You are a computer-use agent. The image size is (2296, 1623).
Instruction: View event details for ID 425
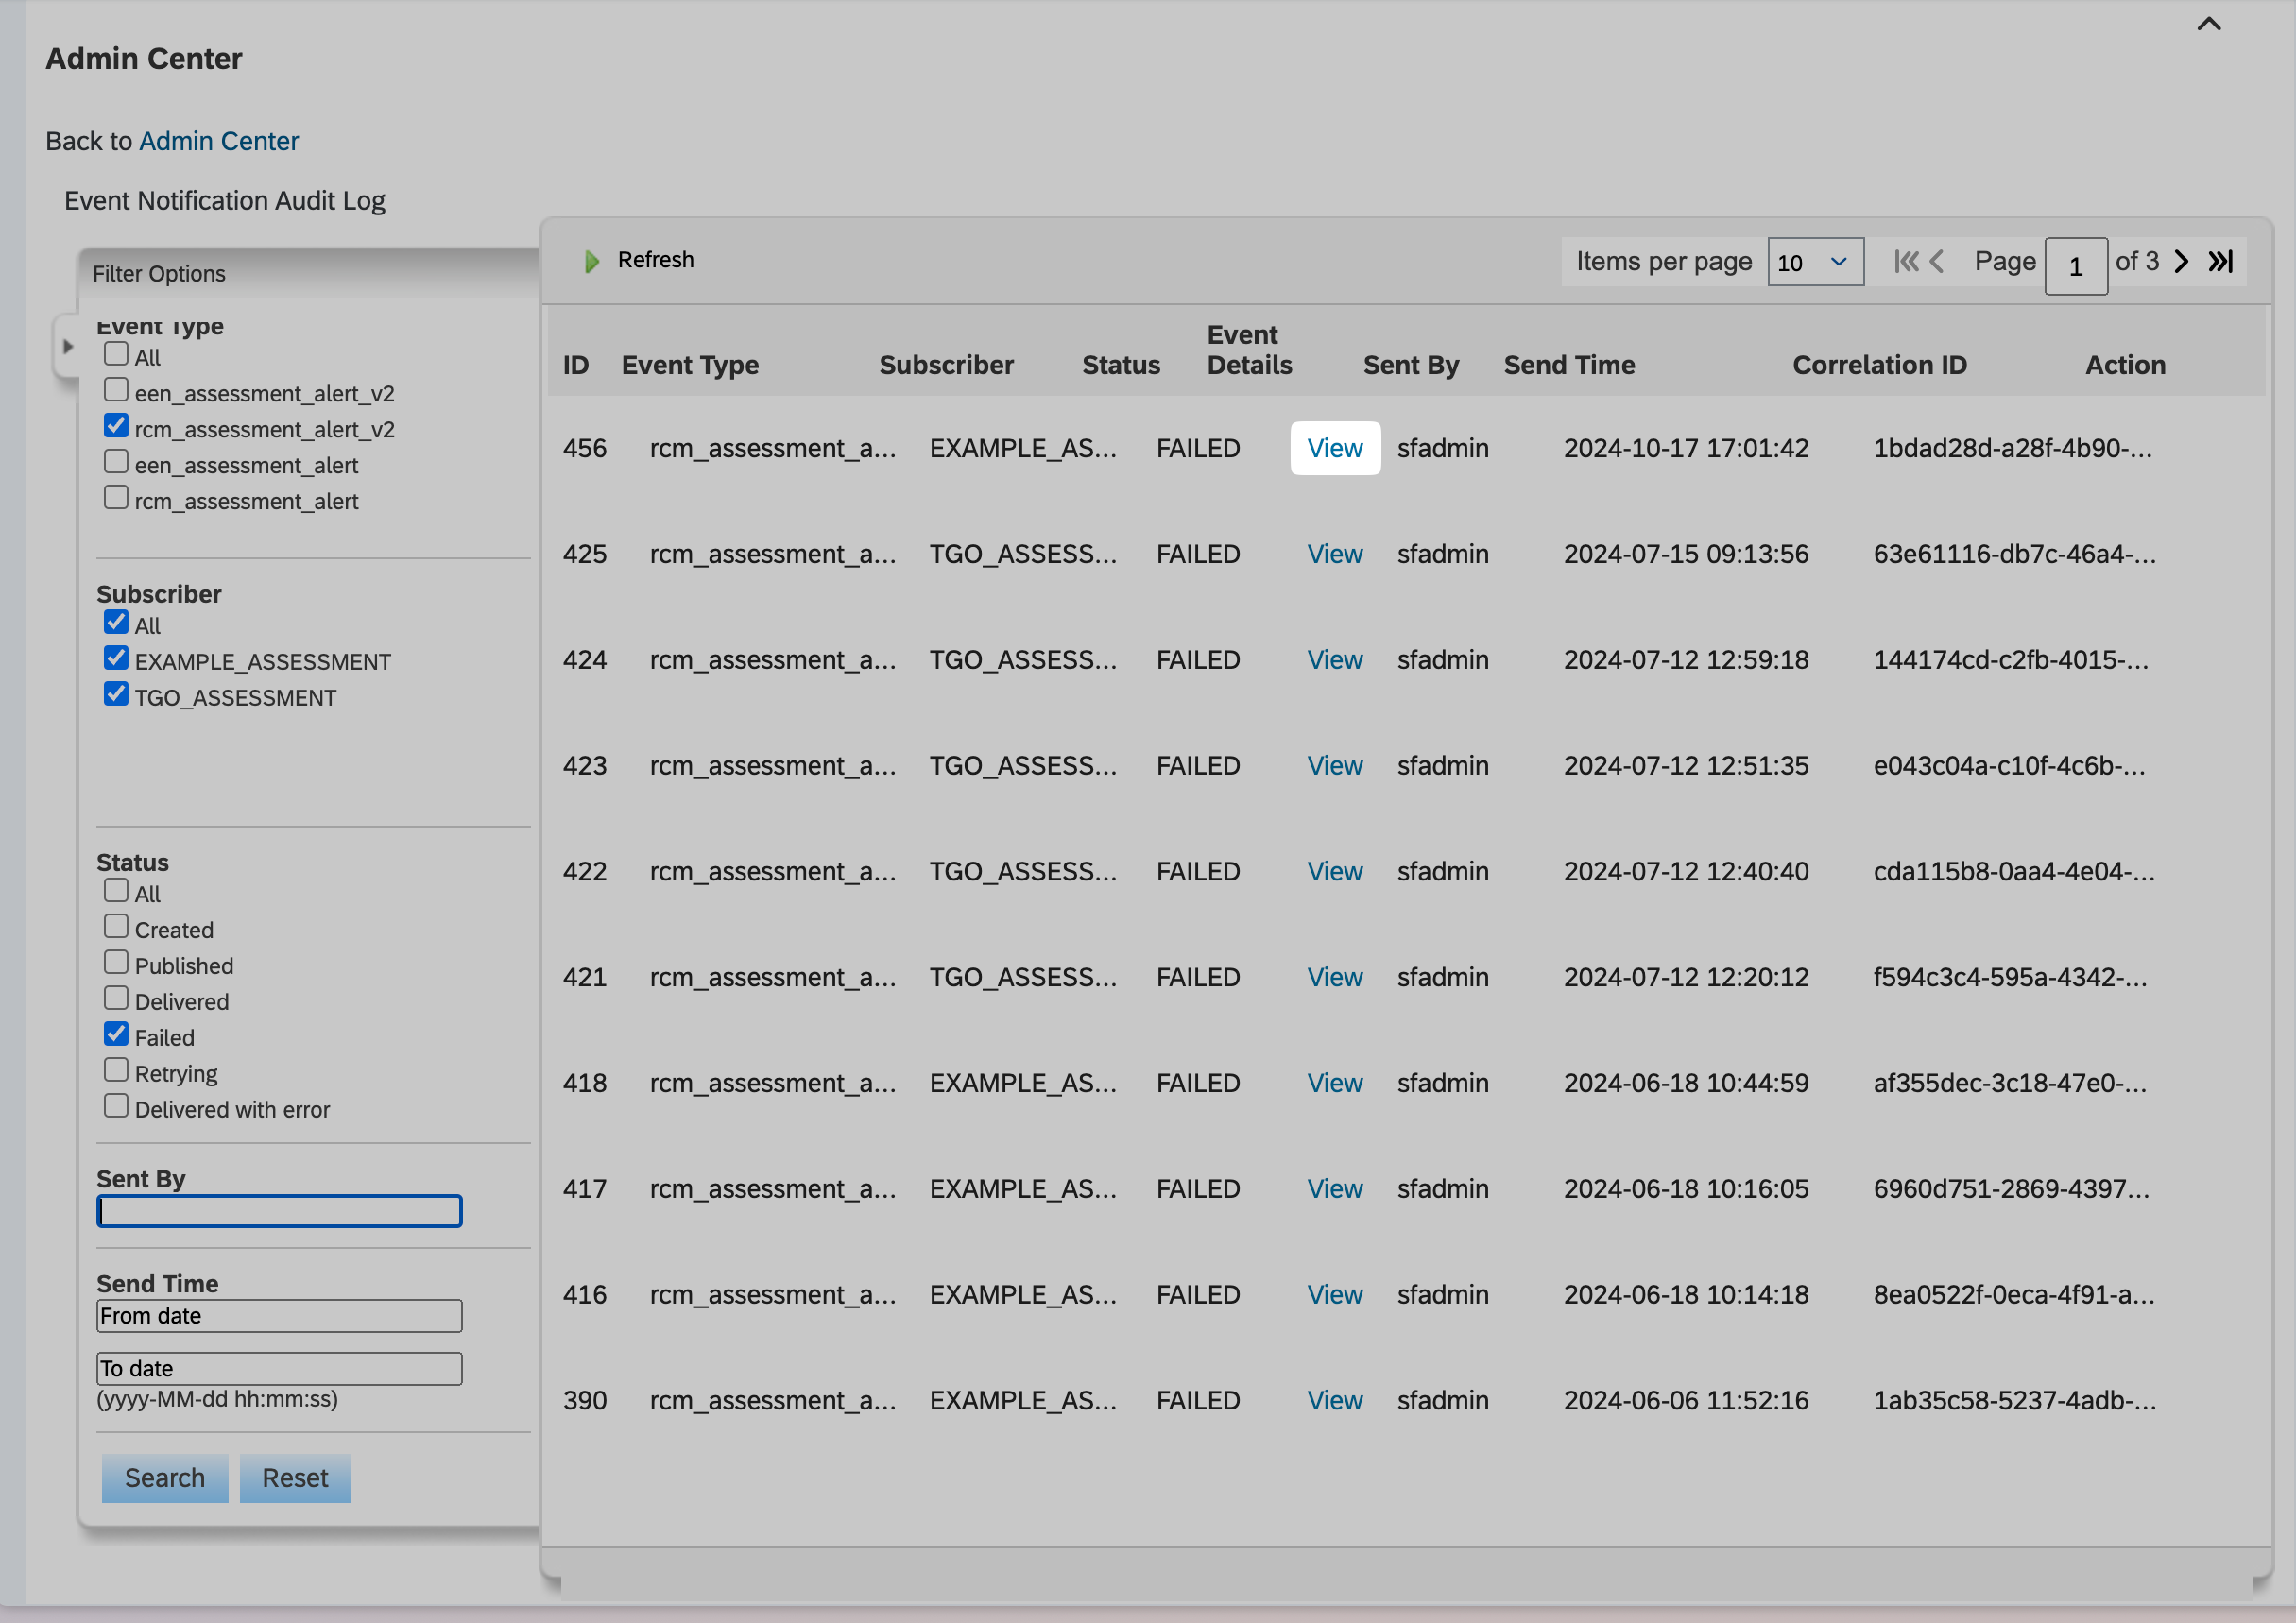[x=1335, y=554]
